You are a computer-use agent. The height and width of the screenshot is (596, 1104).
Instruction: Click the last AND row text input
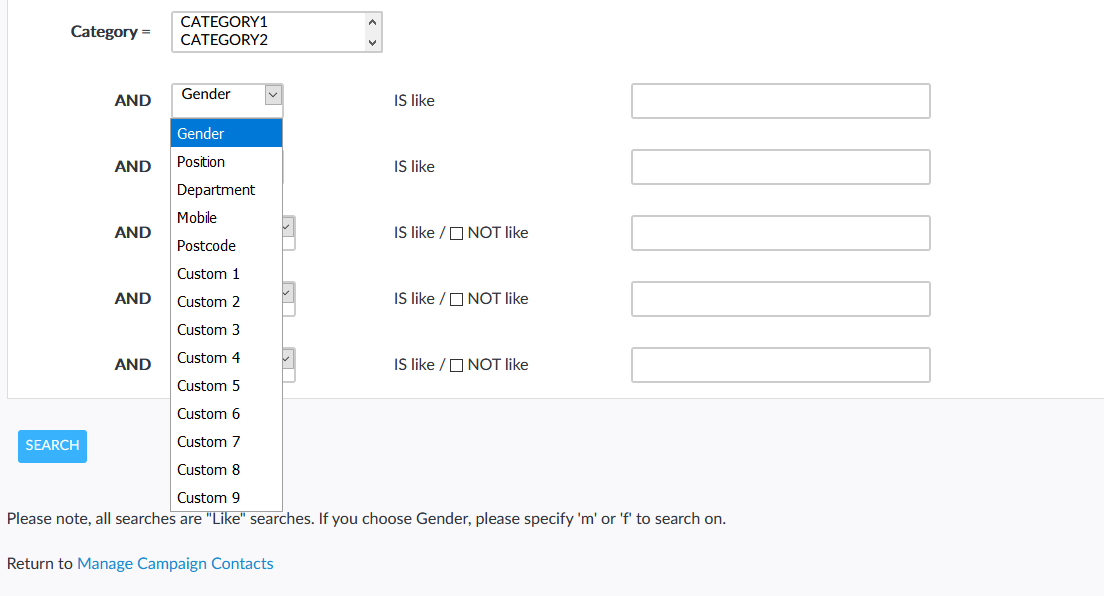point(780,365)
